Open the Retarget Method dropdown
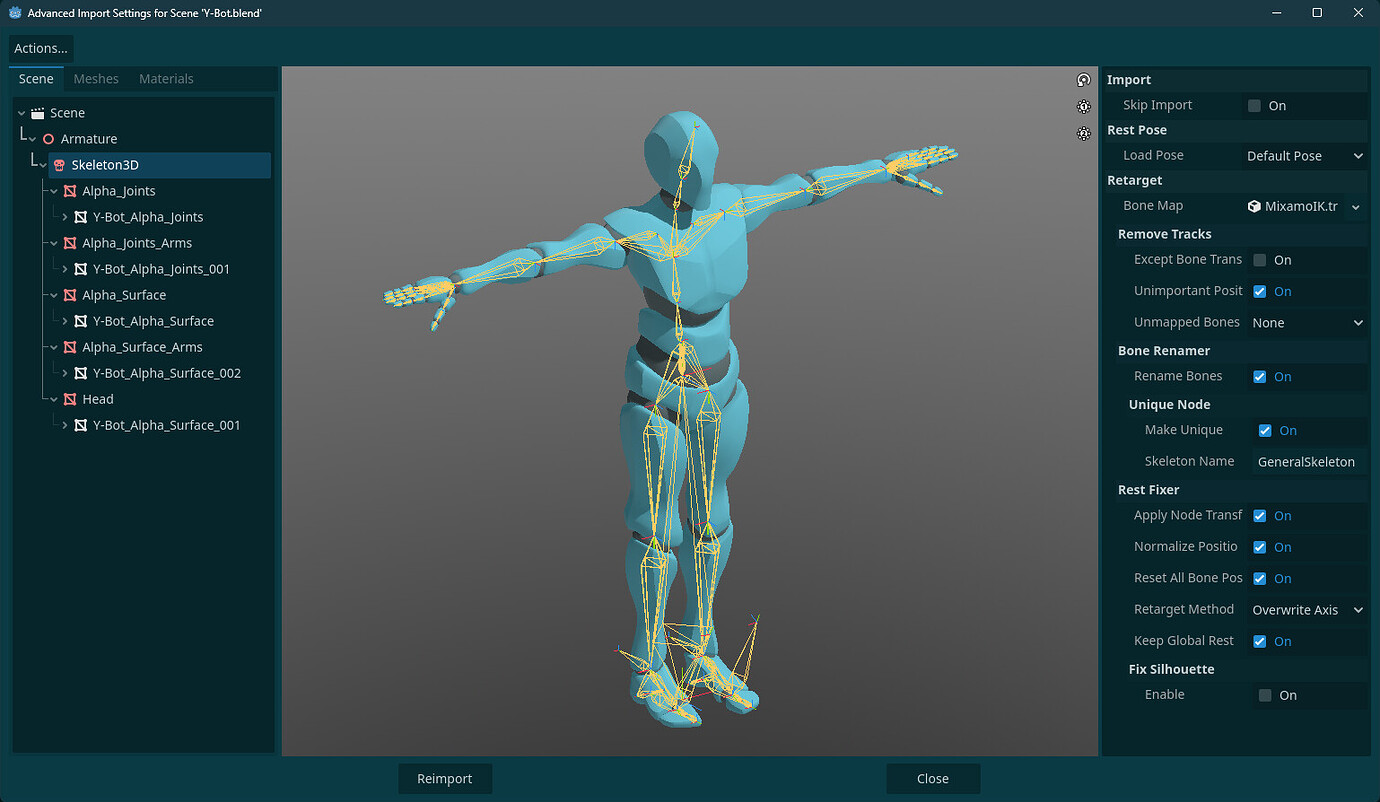Image resolution: width=1380 pixels, height=802 pixels. pos(1305,609)
